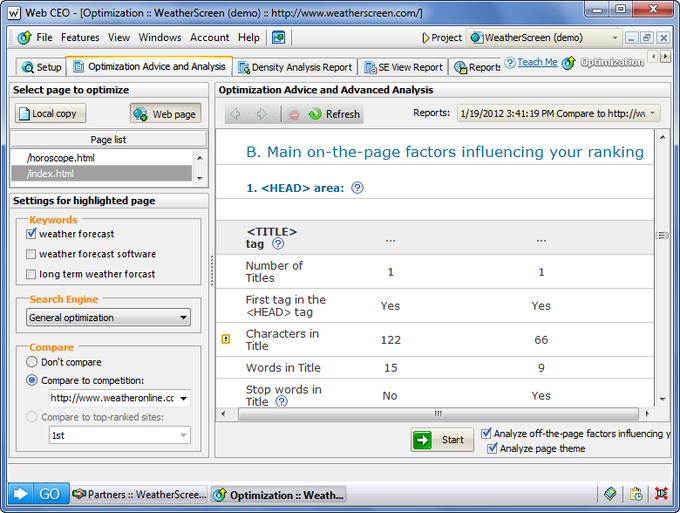Click the page list scroll up arrow
This screenshot has height=513, width=680.
click(x=199, y=158)
